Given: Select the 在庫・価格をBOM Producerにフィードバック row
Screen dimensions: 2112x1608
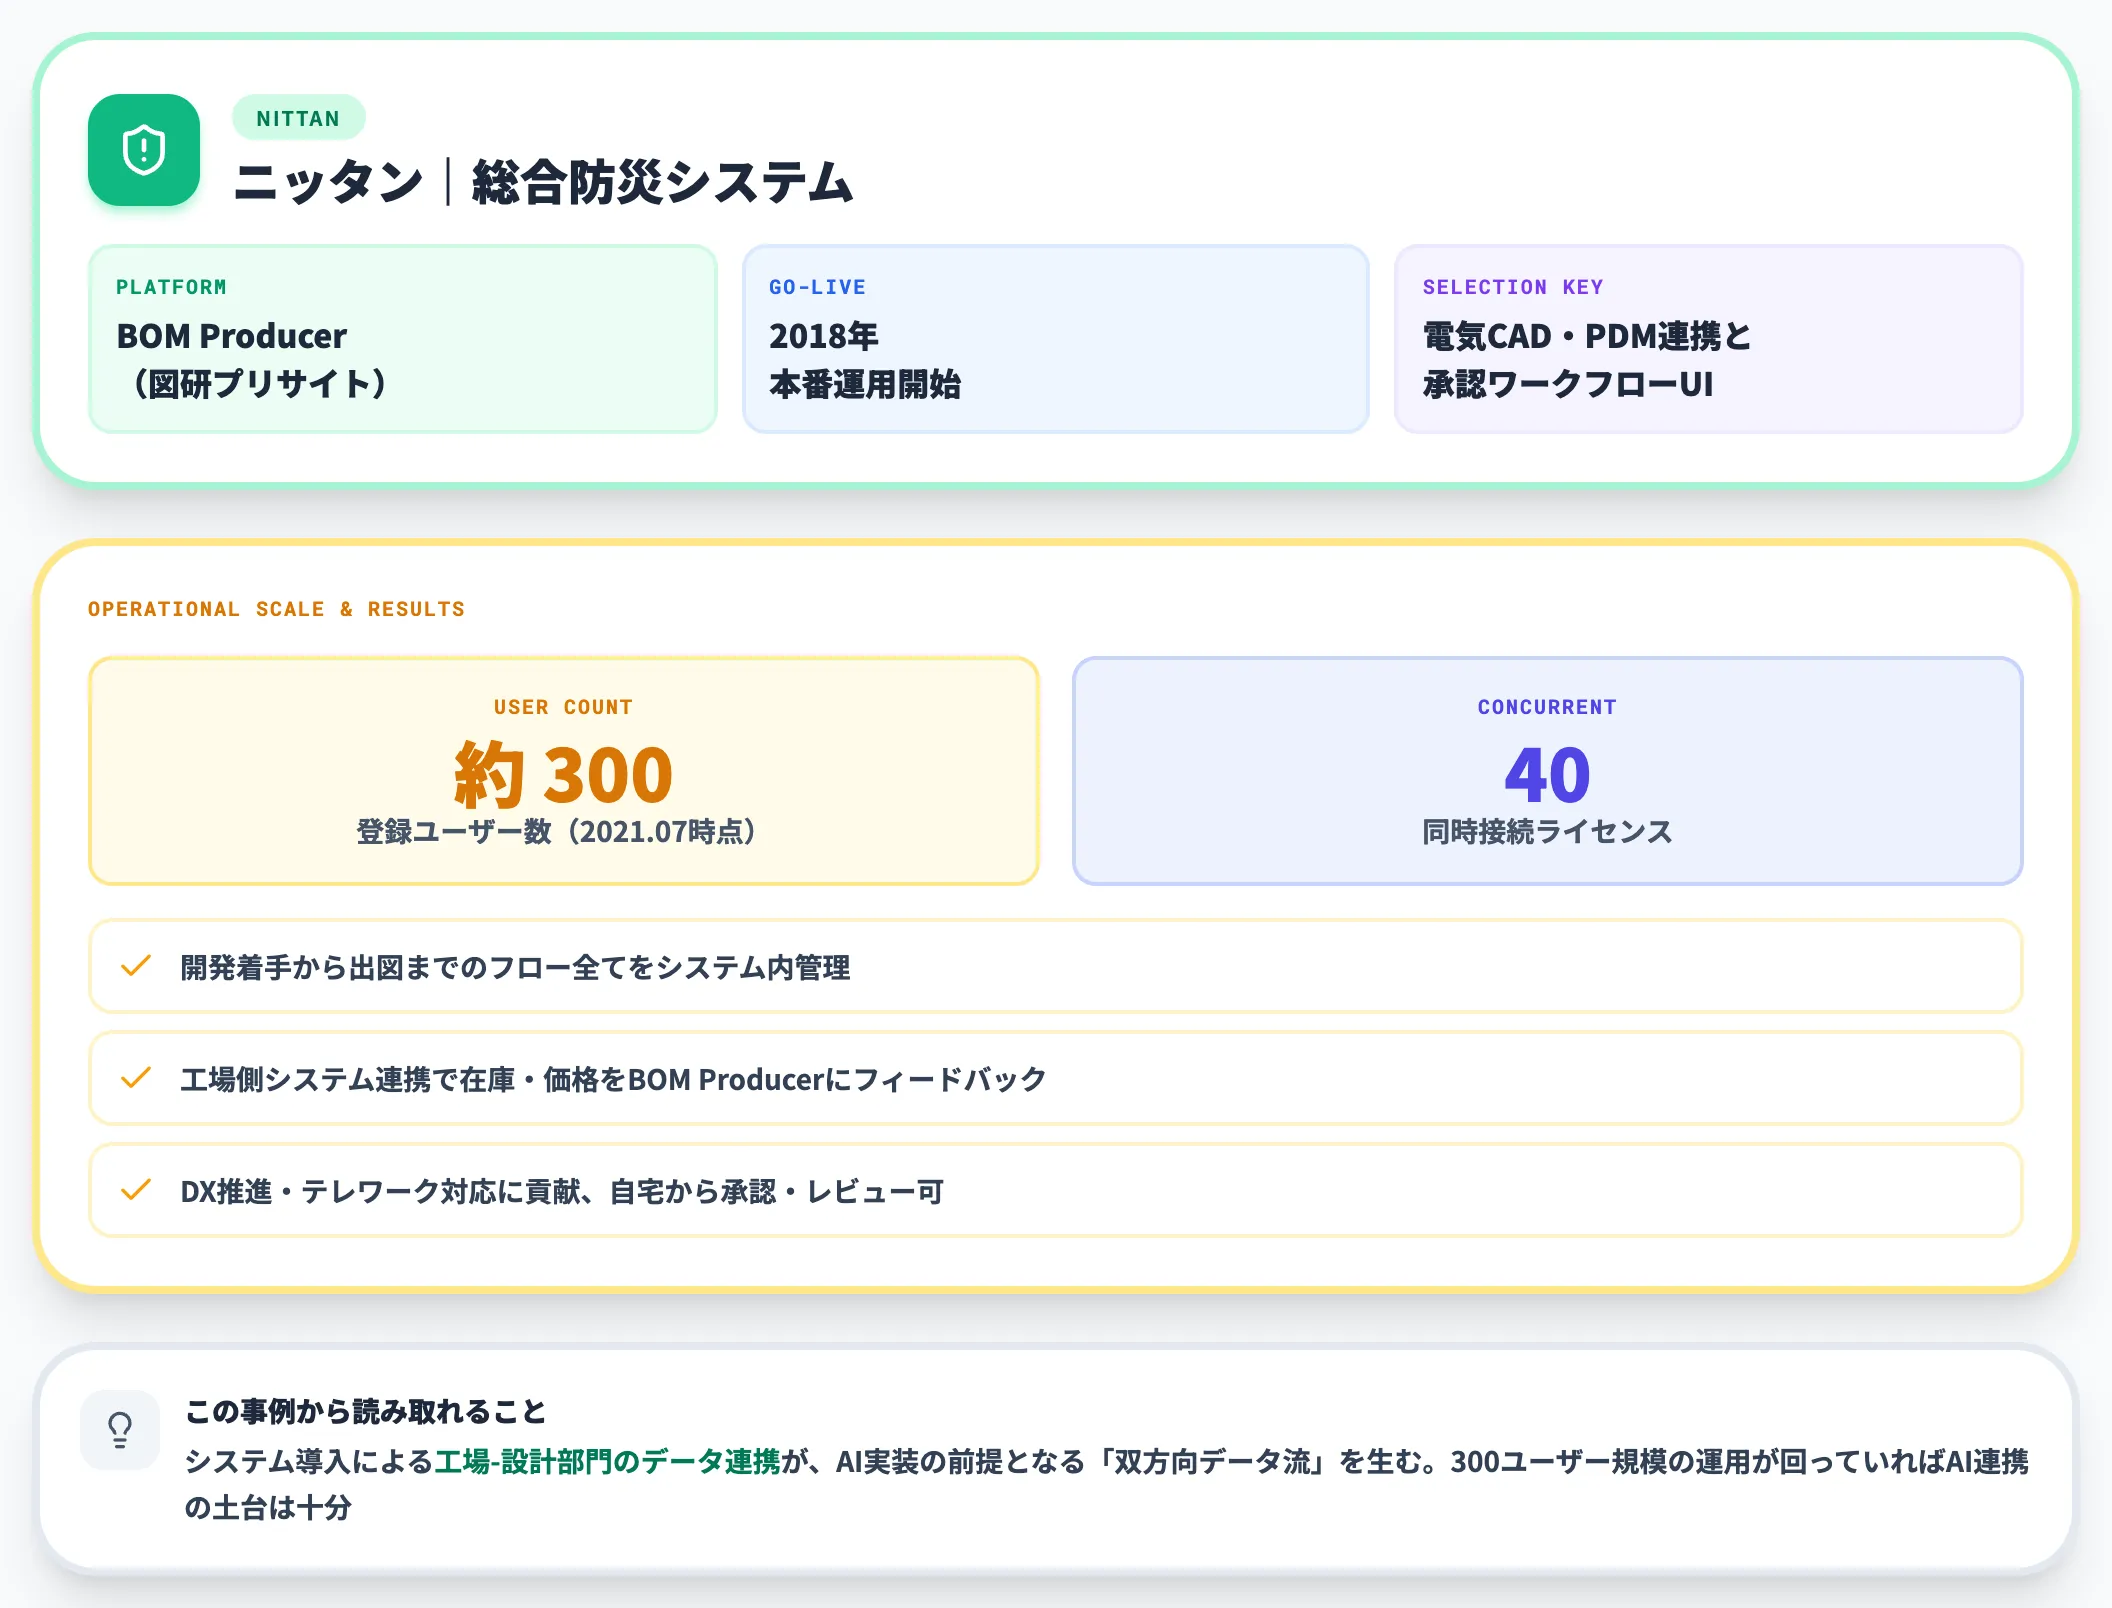Looking at the screenshot, I should [1056, 1078].
